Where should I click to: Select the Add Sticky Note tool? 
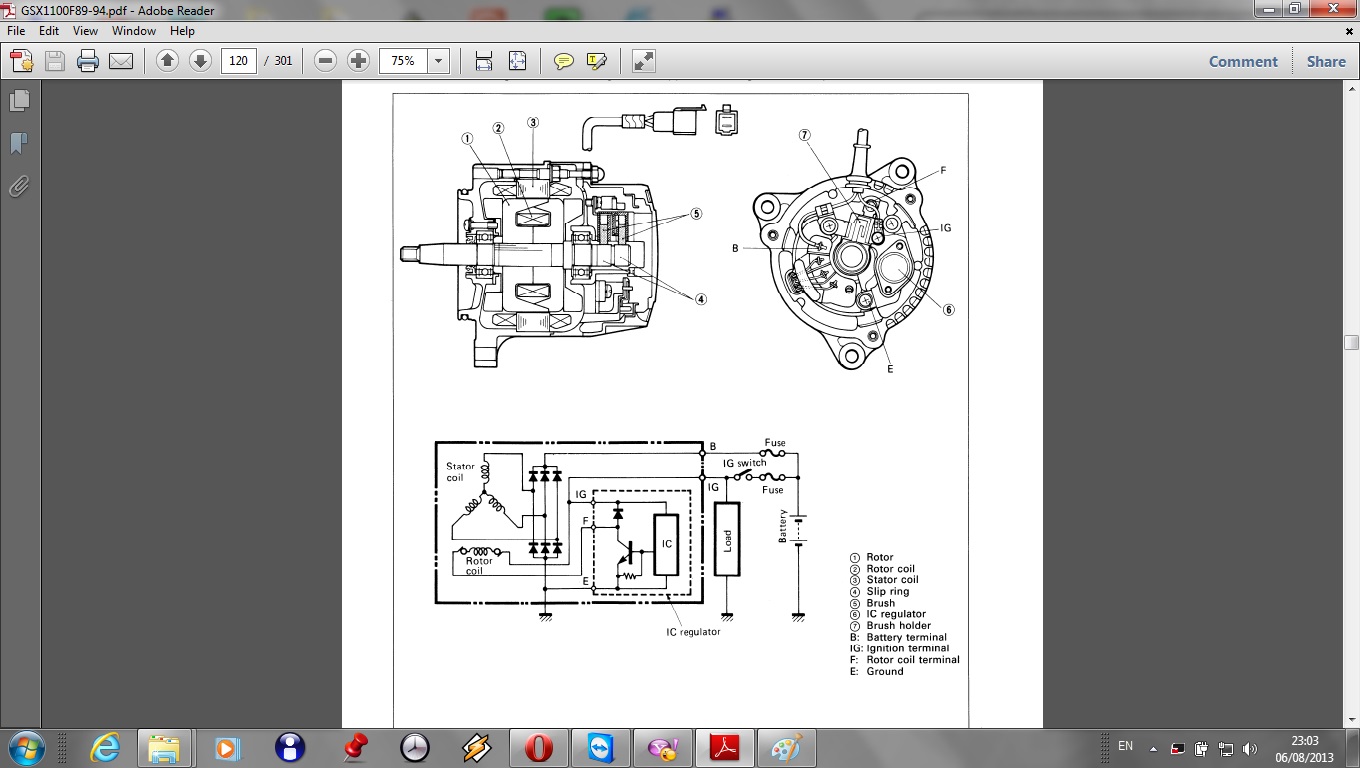point(564,61)
